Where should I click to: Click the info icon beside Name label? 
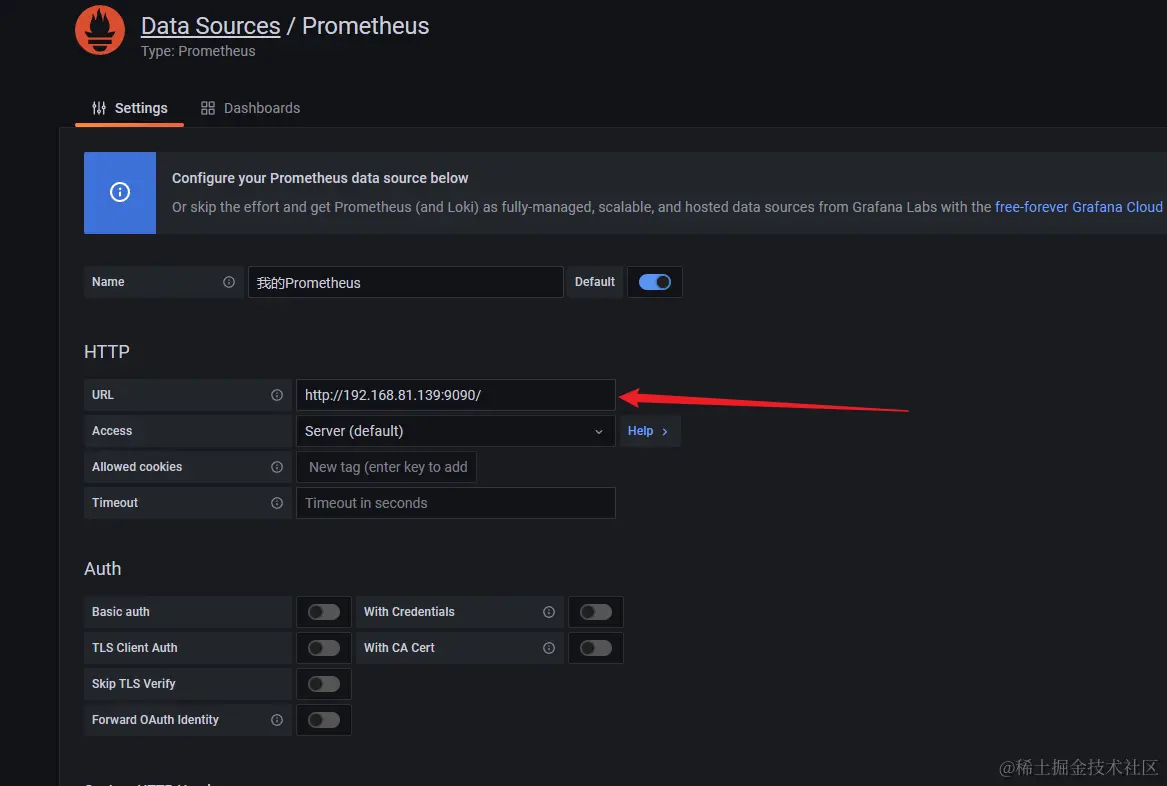coord(228,282)
